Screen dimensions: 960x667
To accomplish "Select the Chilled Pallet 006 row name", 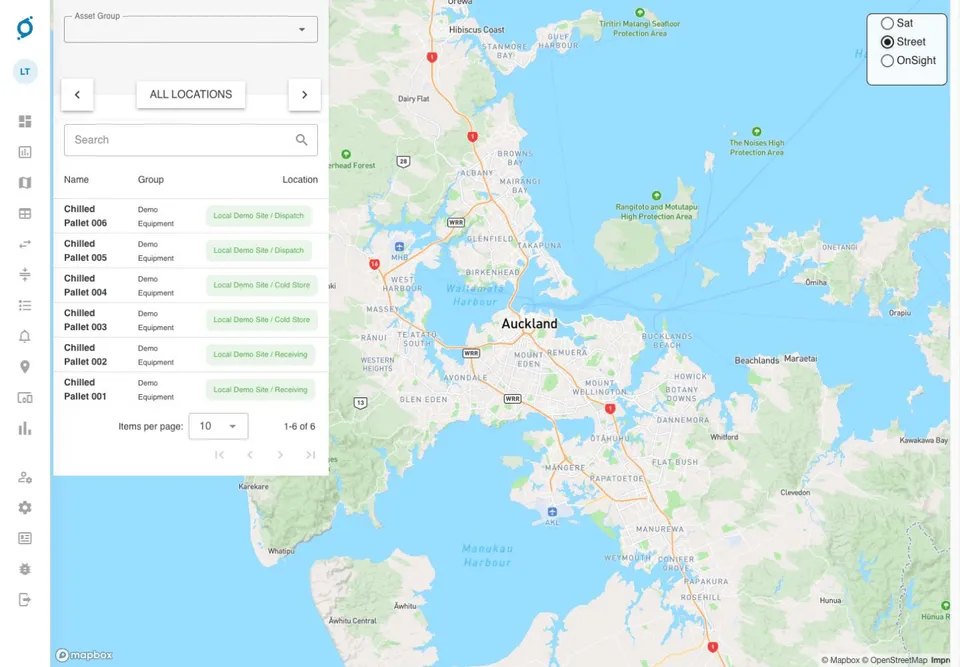I will (85, 216).
